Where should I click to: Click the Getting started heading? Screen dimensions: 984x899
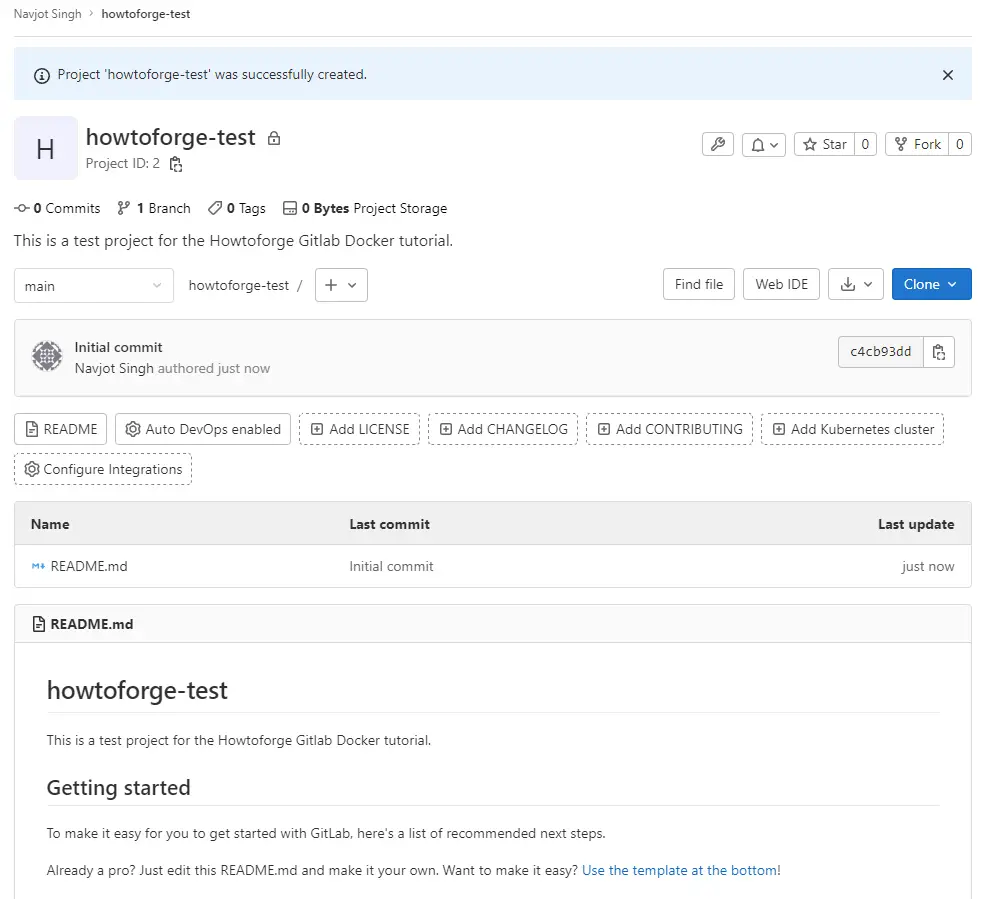click(x=119, y=788)
